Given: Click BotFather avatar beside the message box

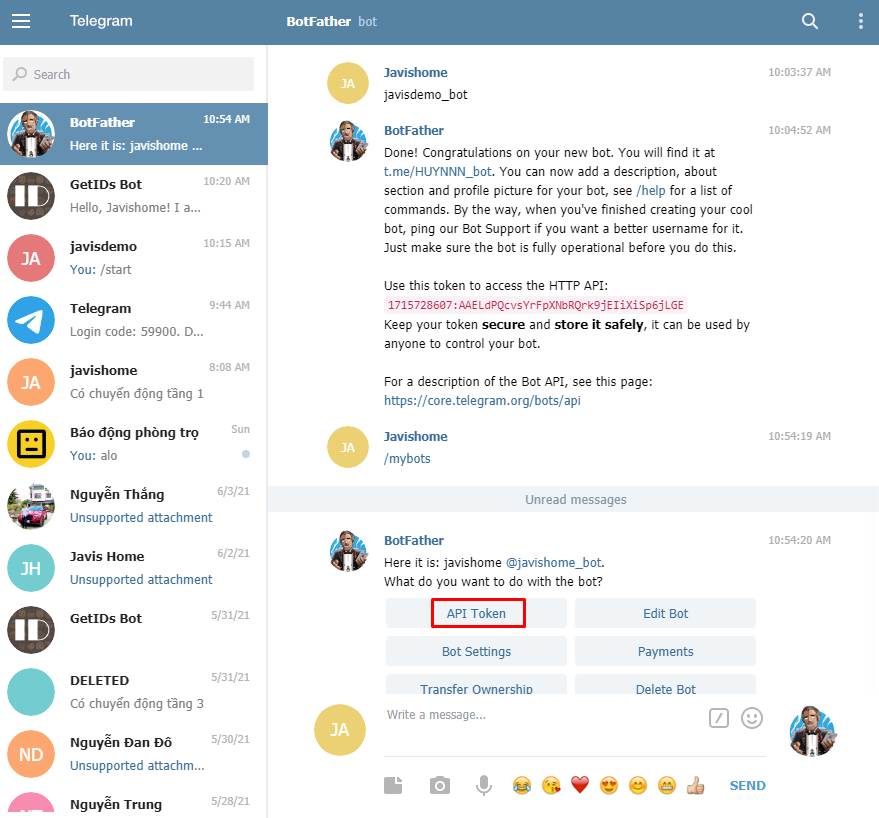Looking at the screenshot, I should (x=812, y=730).
